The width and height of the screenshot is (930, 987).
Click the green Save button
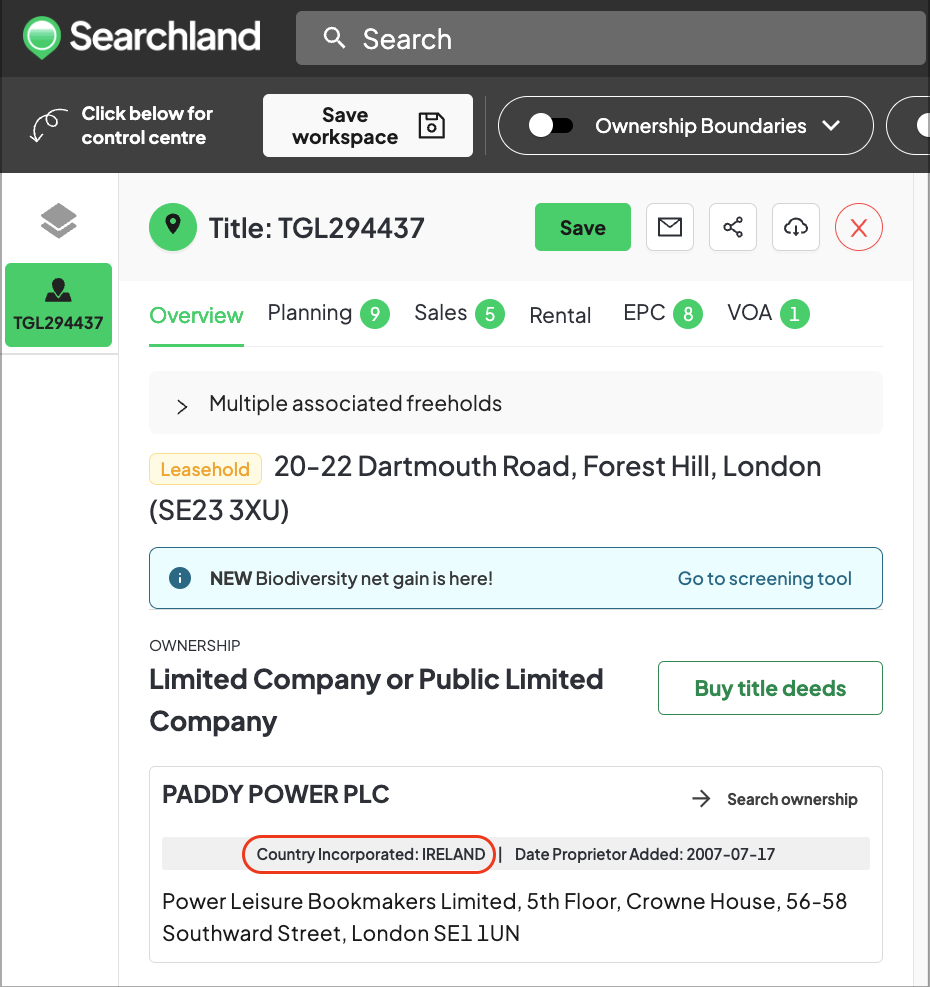tap(582, 227)
